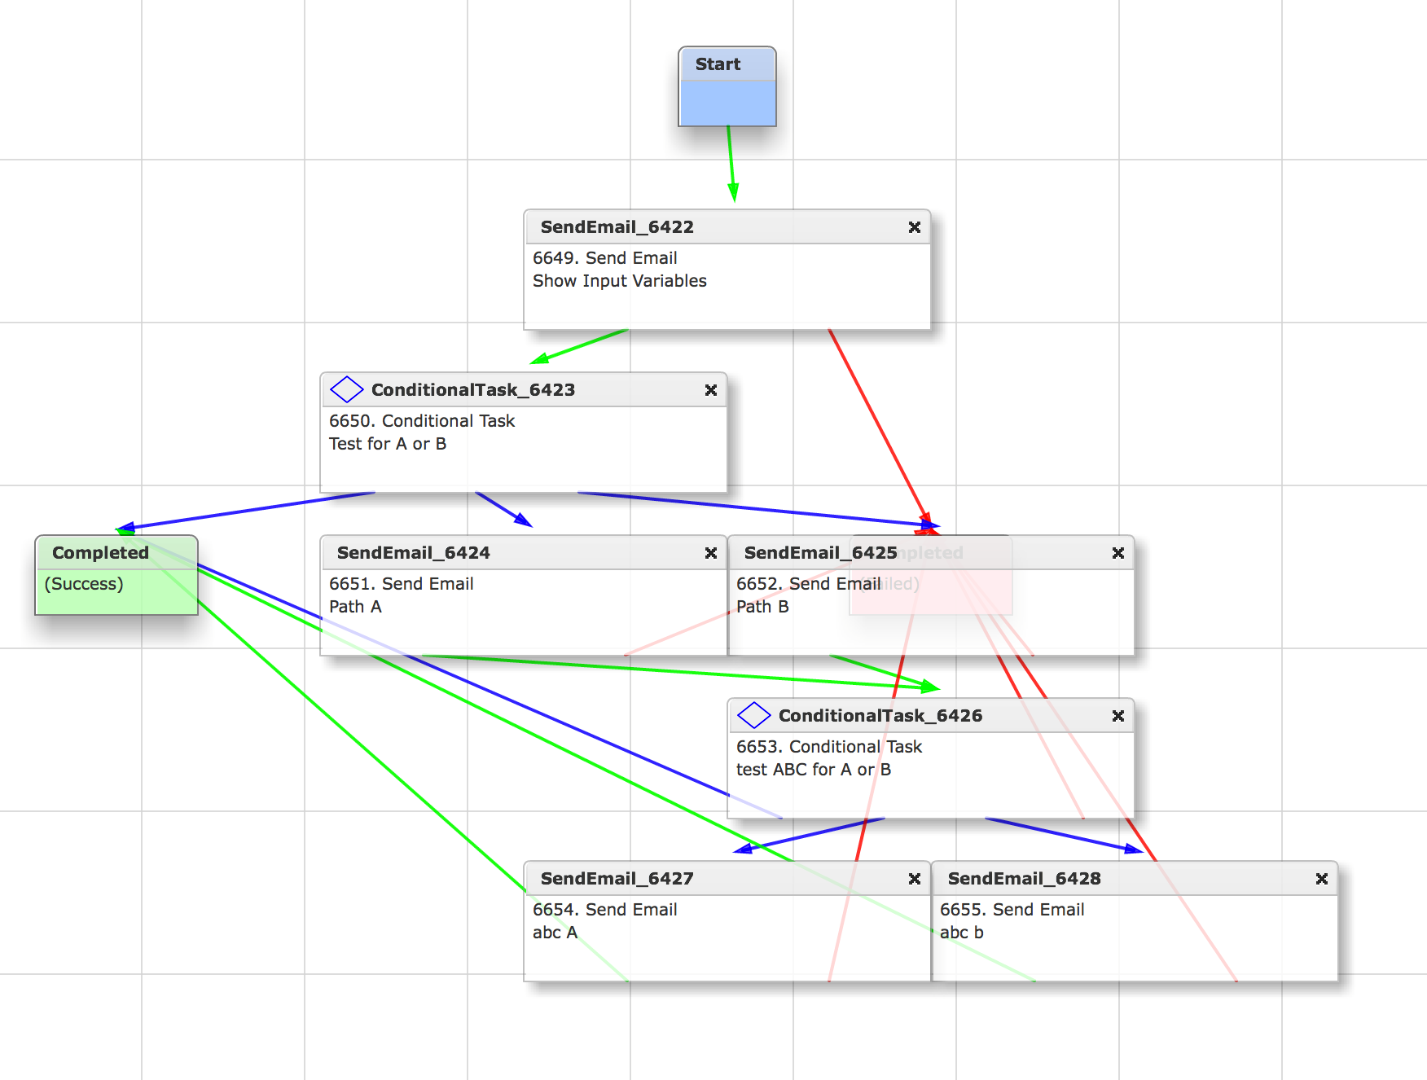Screen dimensions: 1427x1080
Task: Click 'Path B' description text
Action: (762, 607)
